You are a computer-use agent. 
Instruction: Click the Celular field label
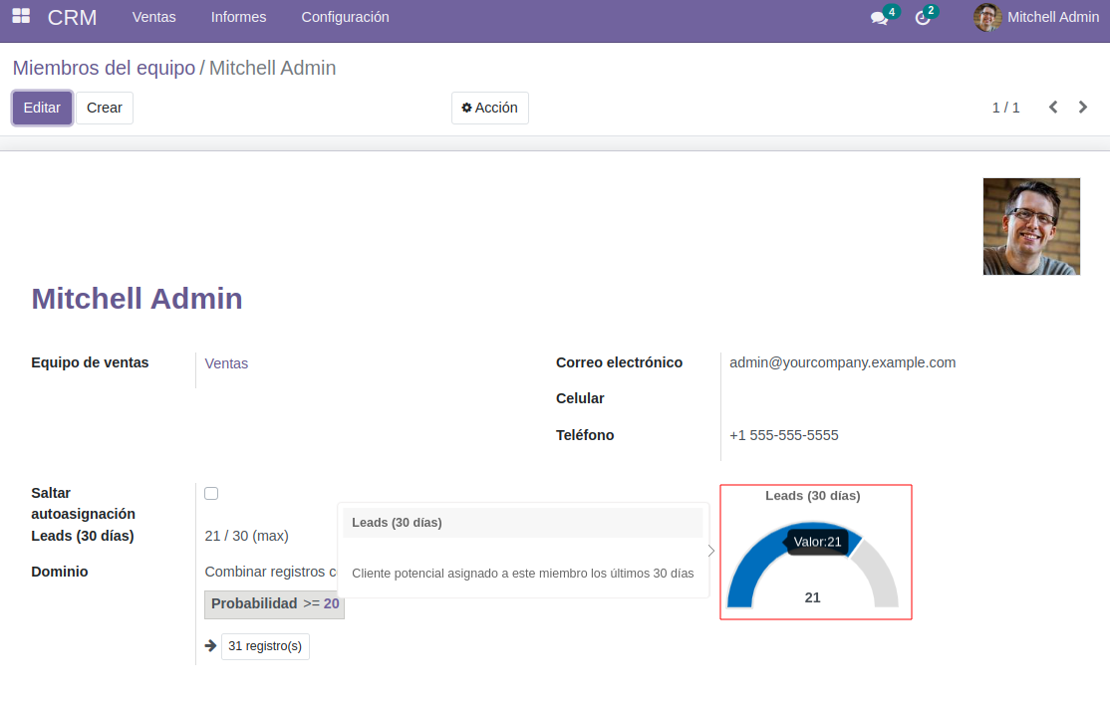(x=580, y=398)
